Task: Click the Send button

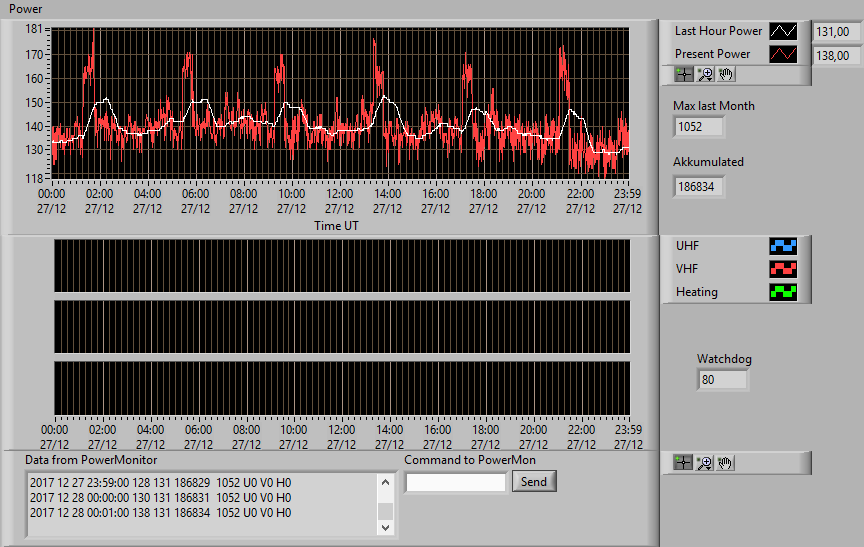Action: [x=534, y=481]
